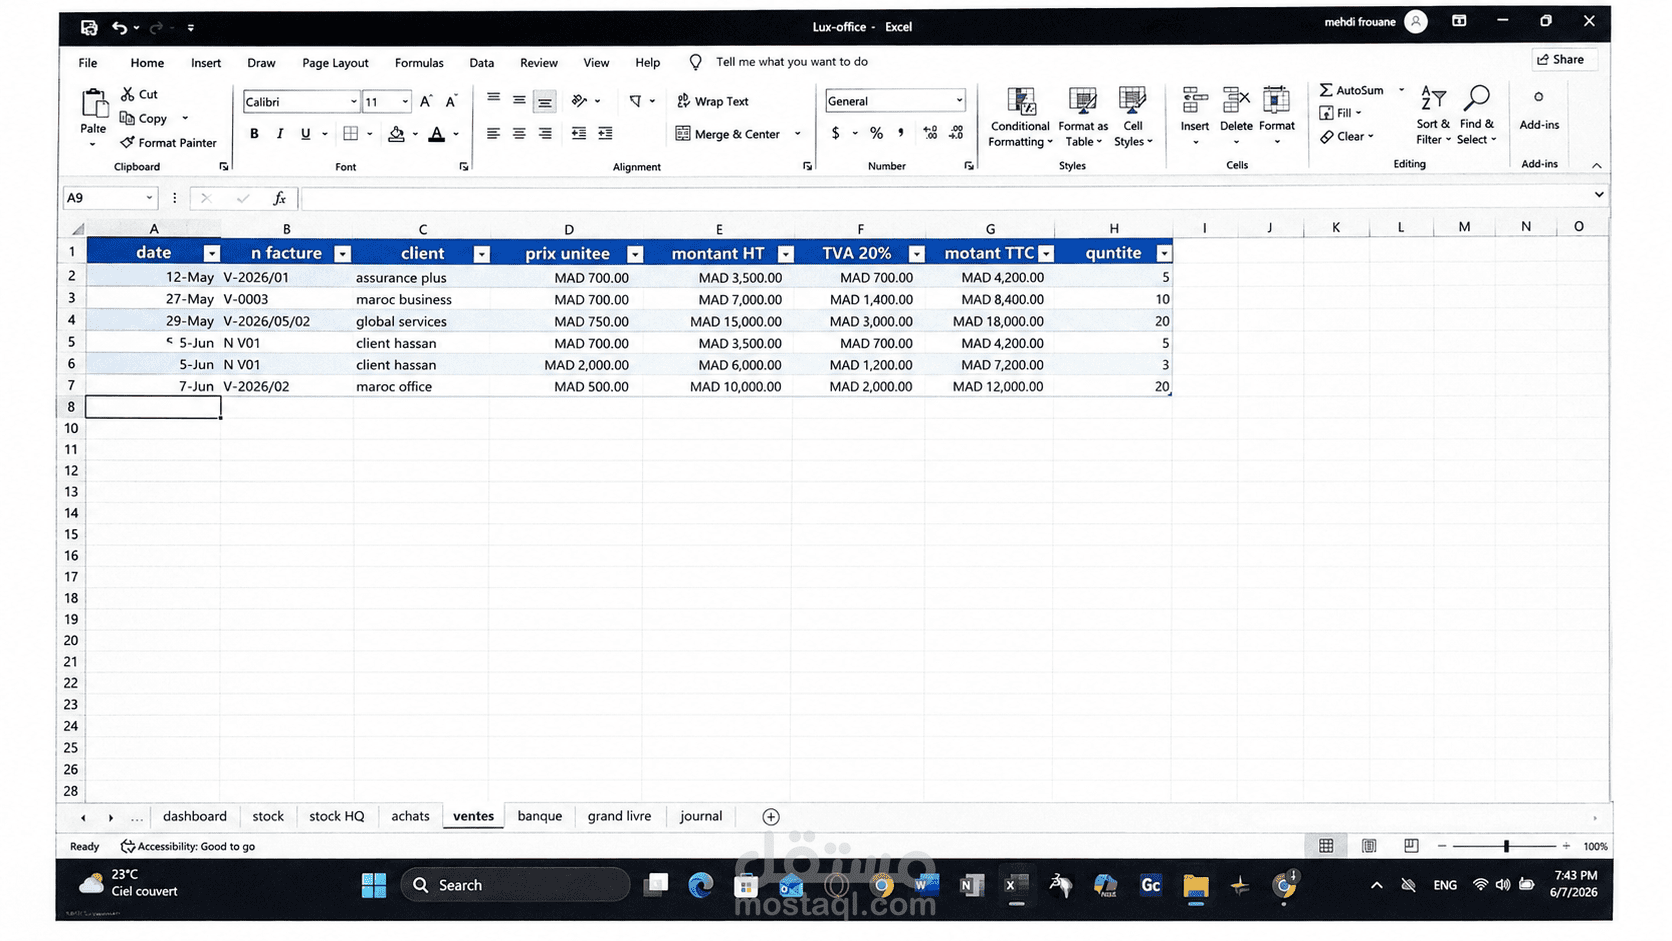Open the Name Box dropdown arrow
This screenshot has height=941, width=1672.
149,198
